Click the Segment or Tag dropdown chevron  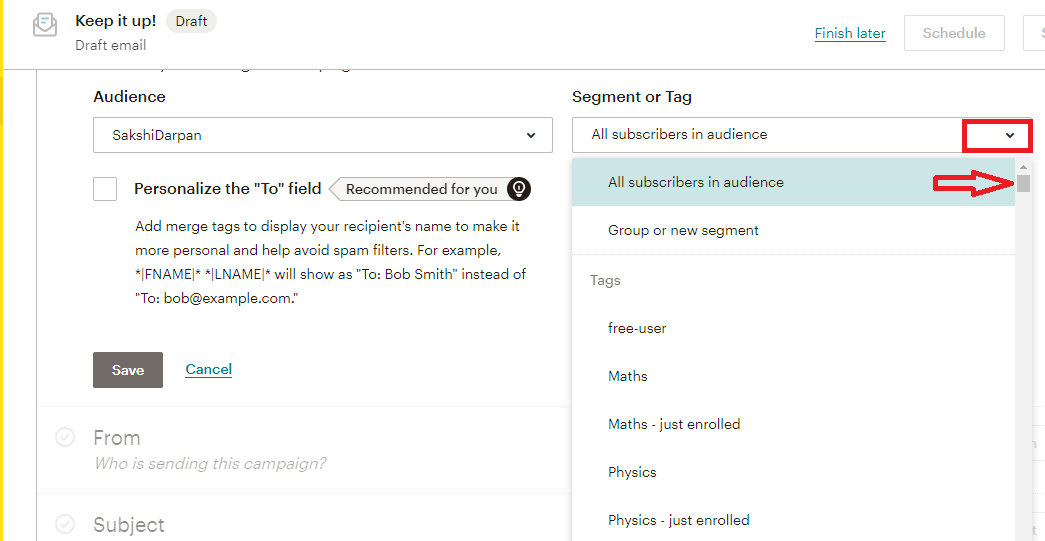click(x=1010, y=135)
